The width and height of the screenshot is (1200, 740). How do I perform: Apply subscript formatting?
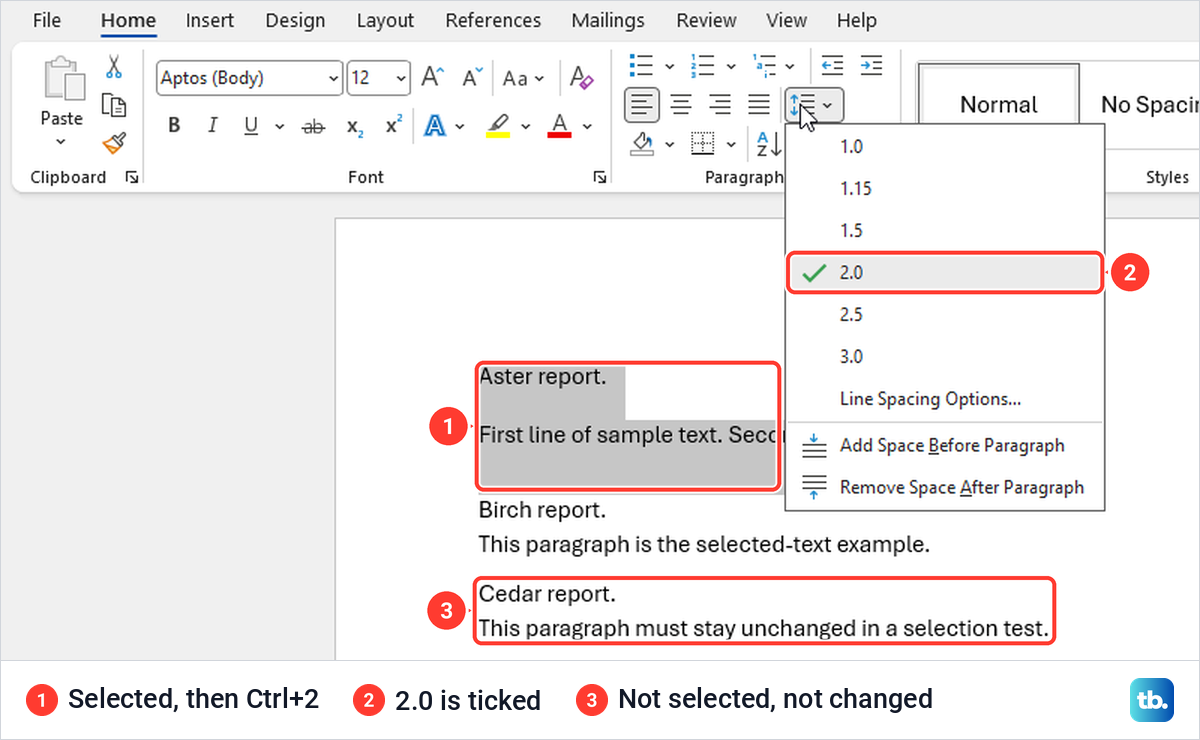(355, 126)
